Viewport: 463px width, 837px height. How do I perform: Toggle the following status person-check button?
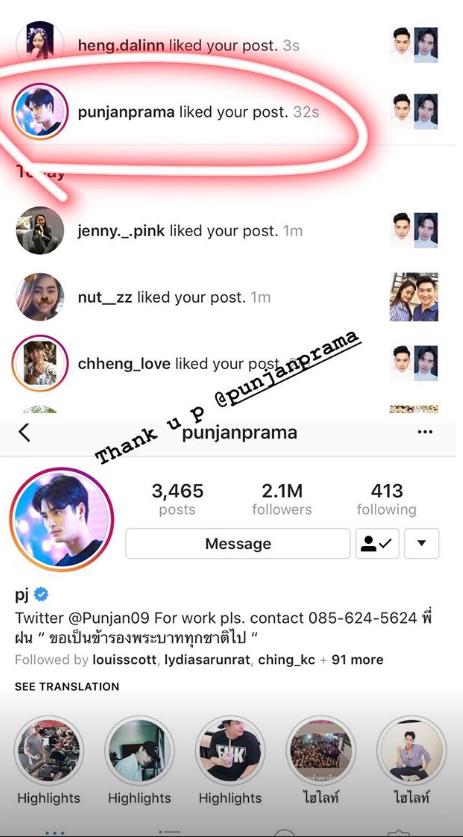tap(377, 543)
